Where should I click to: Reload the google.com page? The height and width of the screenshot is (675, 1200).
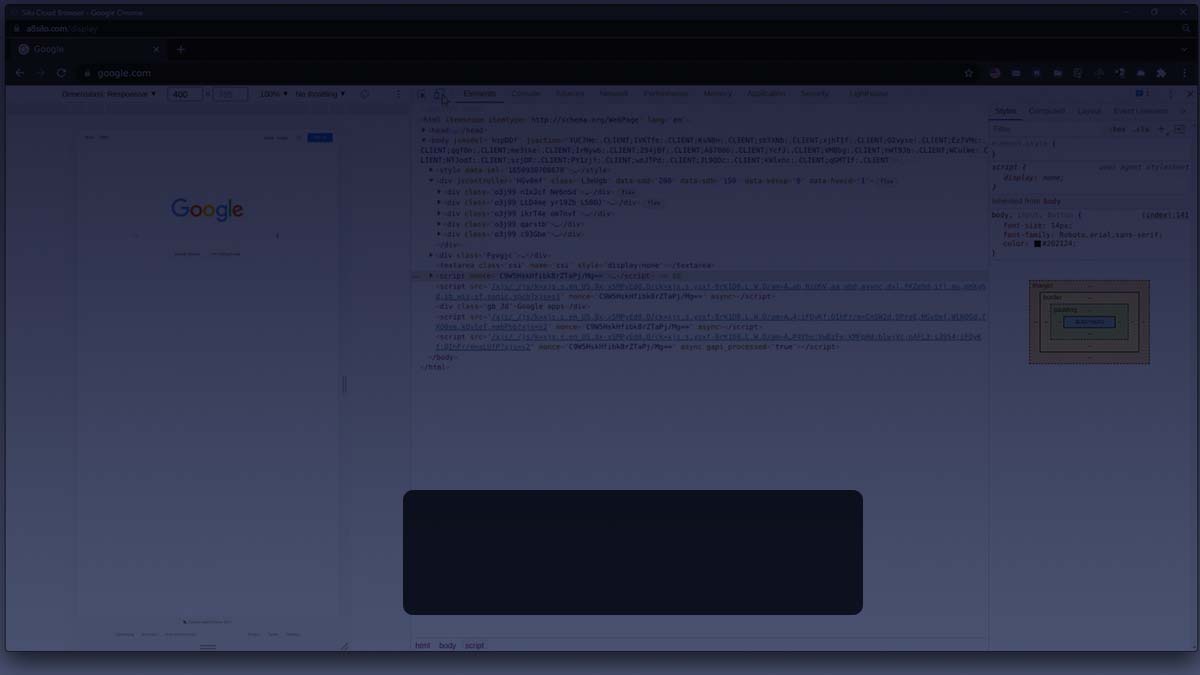coord(61,73)
